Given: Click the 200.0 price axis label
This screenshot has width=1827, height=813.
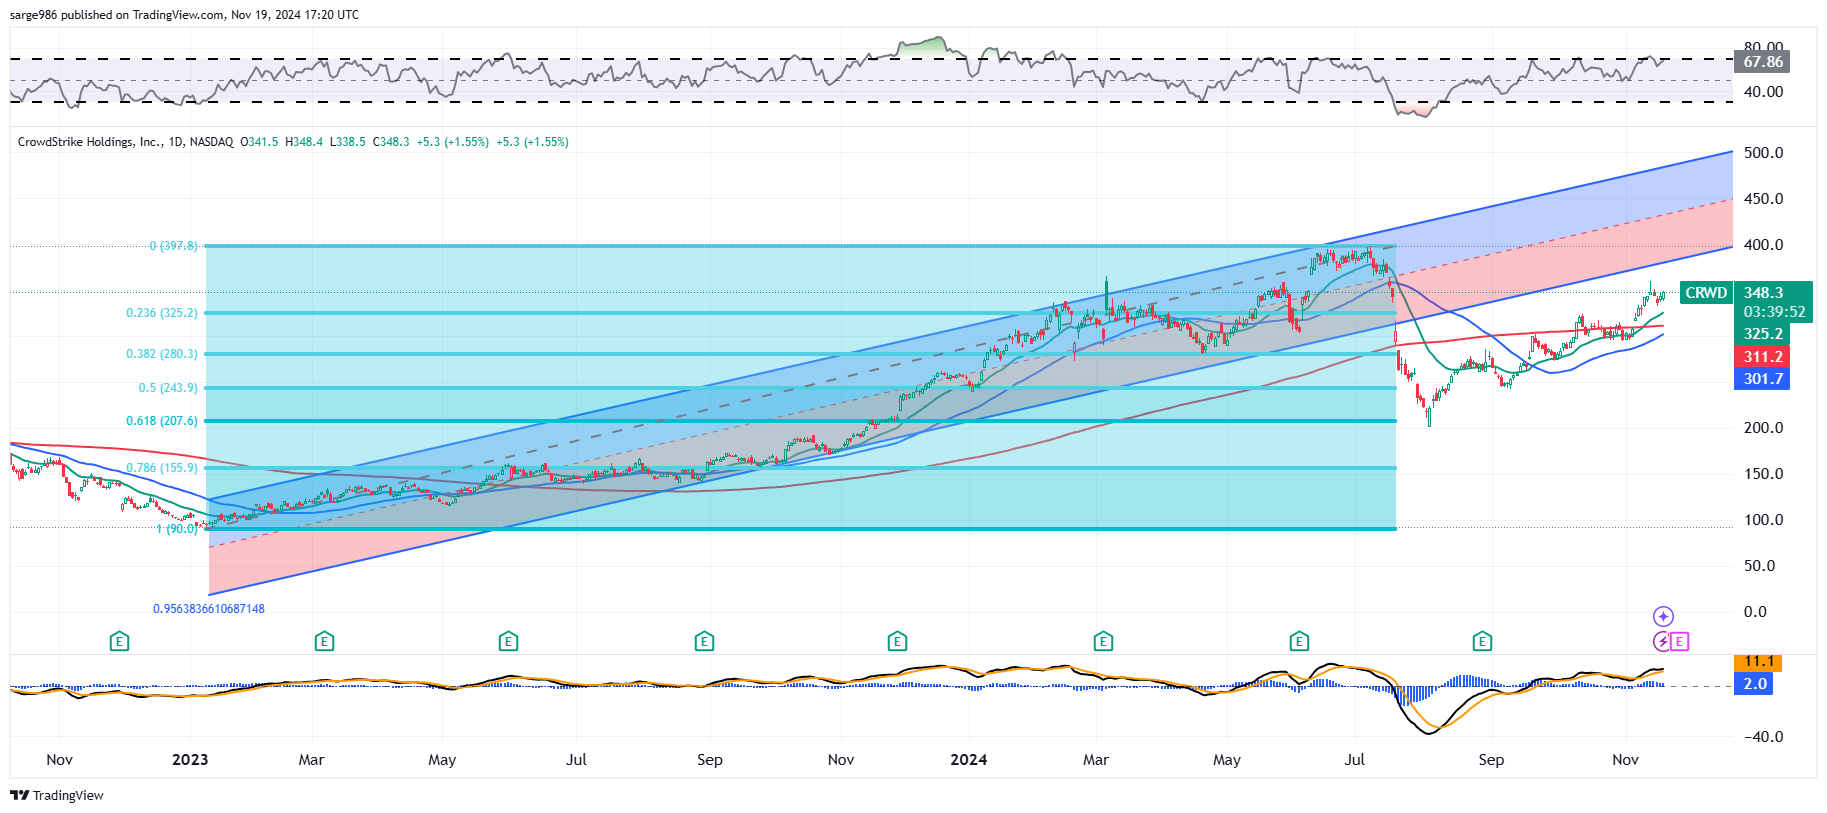Looking at the screenshot, I should tap(1763, 428).
